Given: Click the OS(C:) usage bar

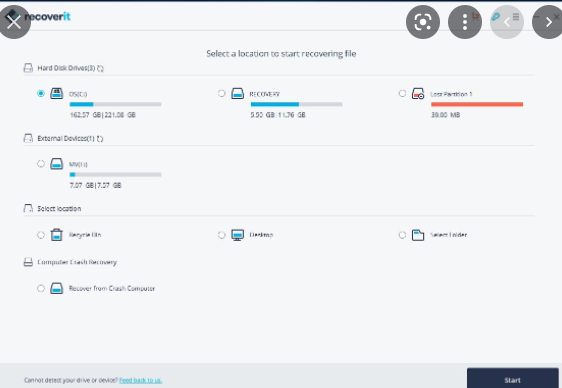Looking at the screenshot, I should coord(115,104).
